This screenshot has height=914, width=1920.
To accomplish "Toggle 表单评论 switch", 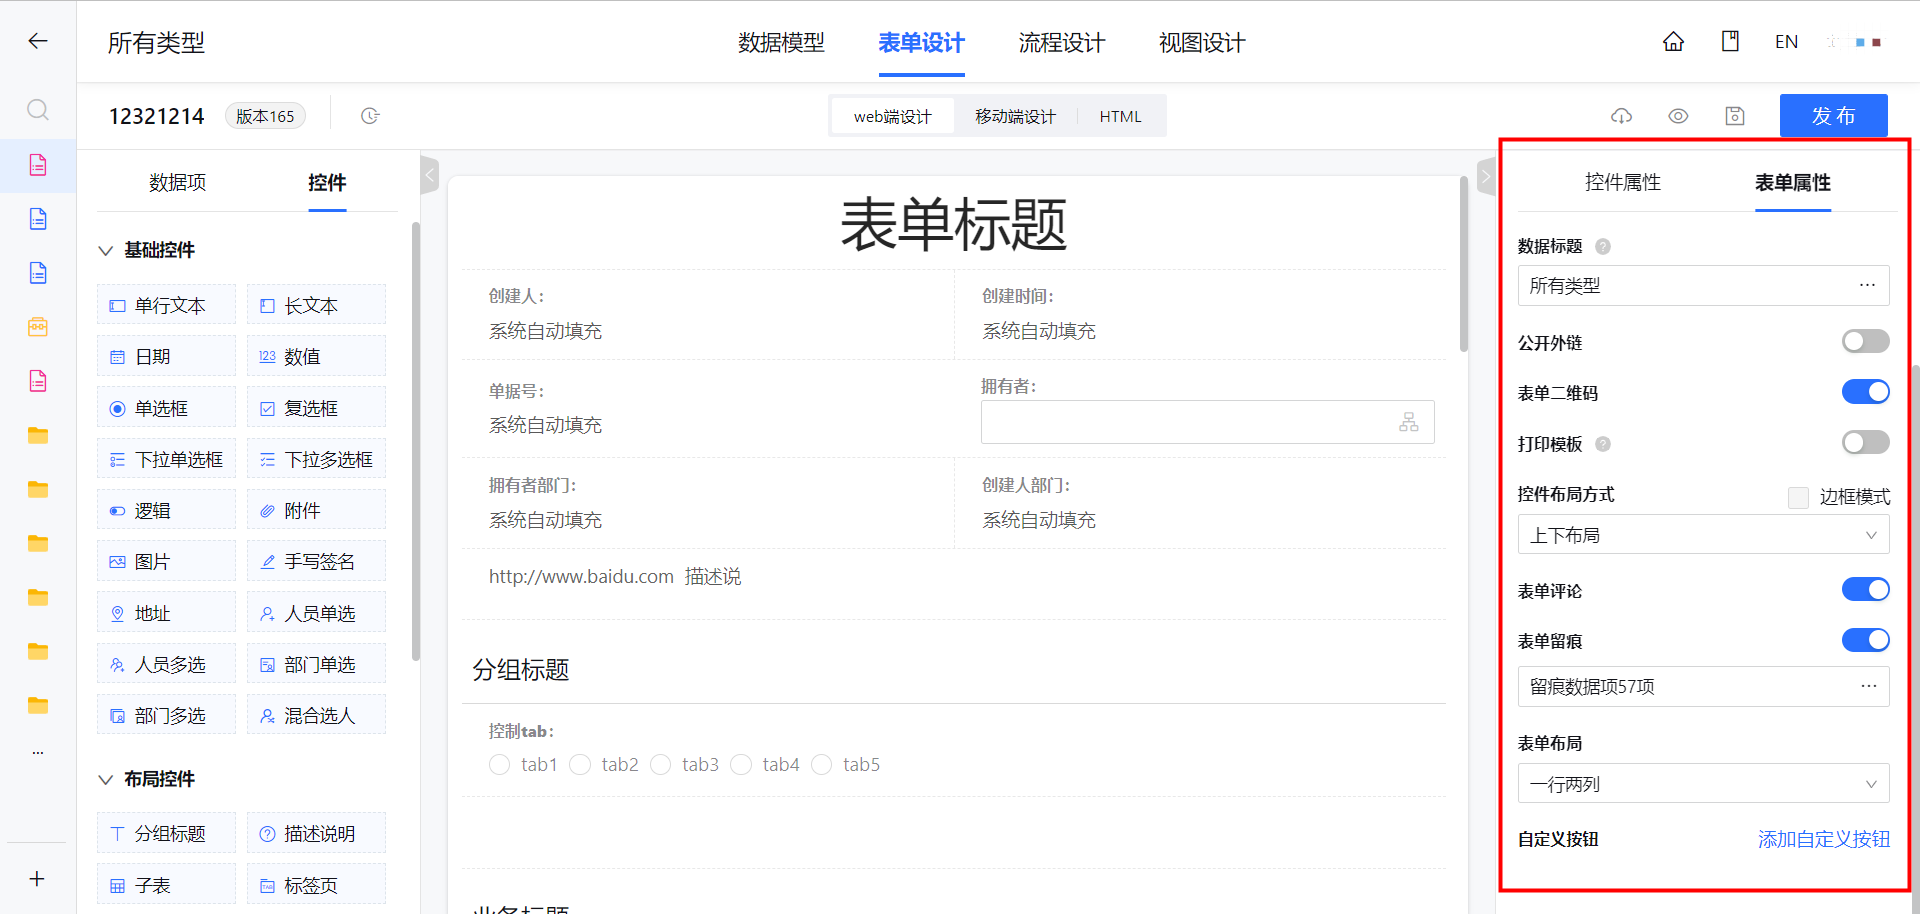I will coord(1865,589).
